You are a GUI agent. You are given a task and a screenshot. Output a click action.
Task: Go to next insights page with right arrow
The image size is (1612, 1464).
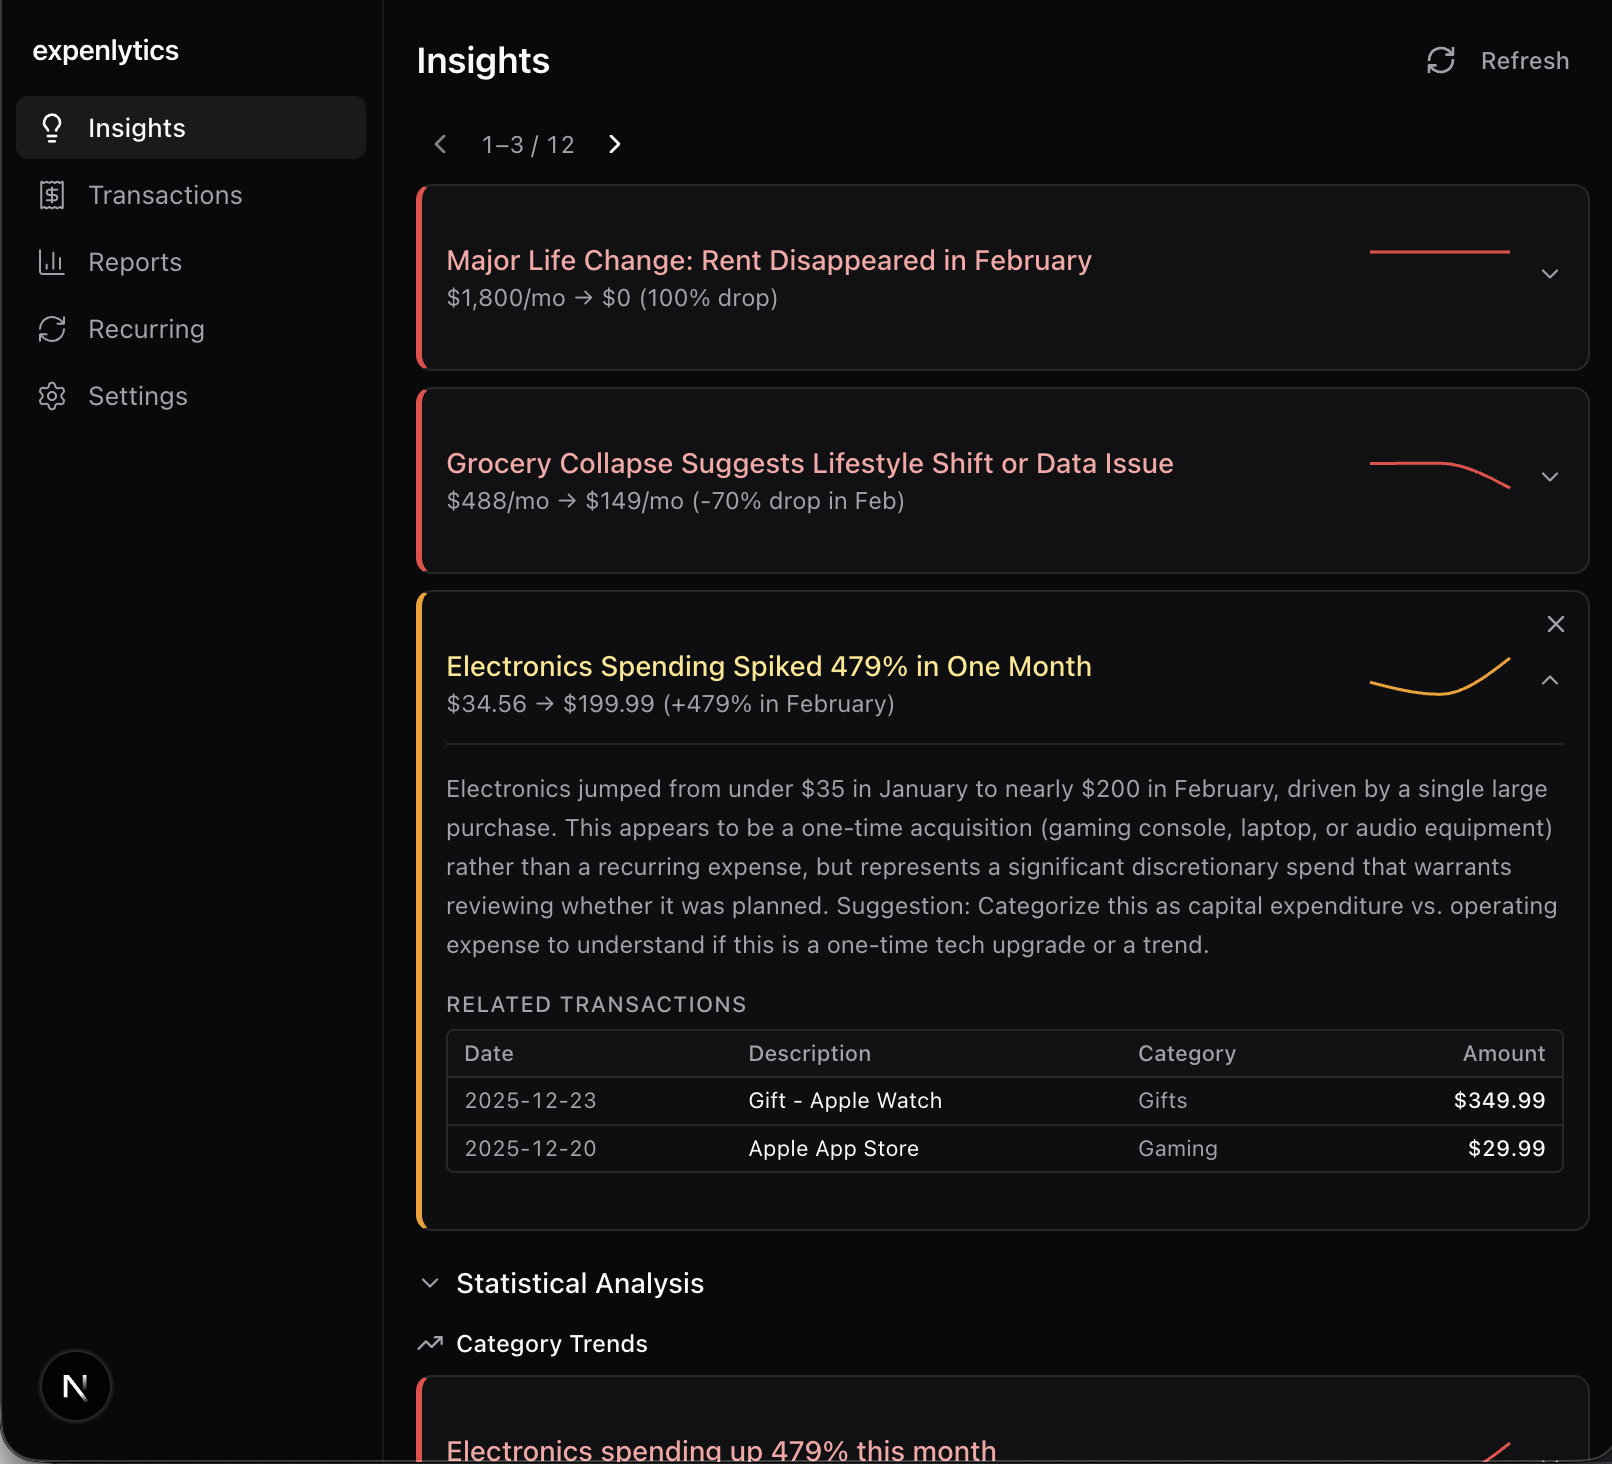614,144
